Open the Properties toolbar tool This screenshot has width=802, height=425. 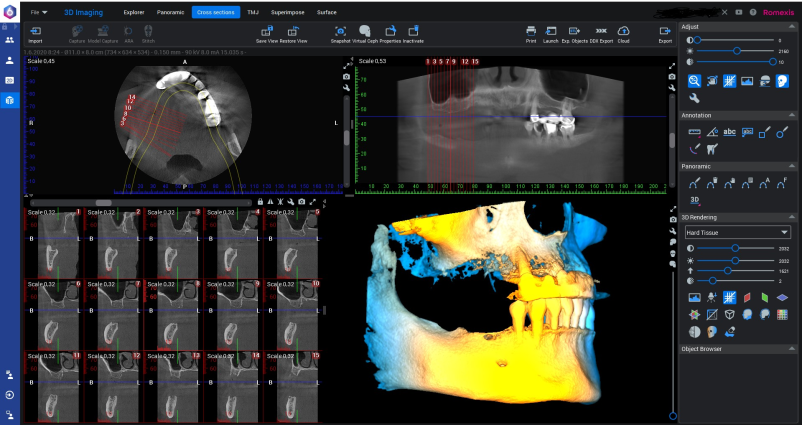[390, 34]
